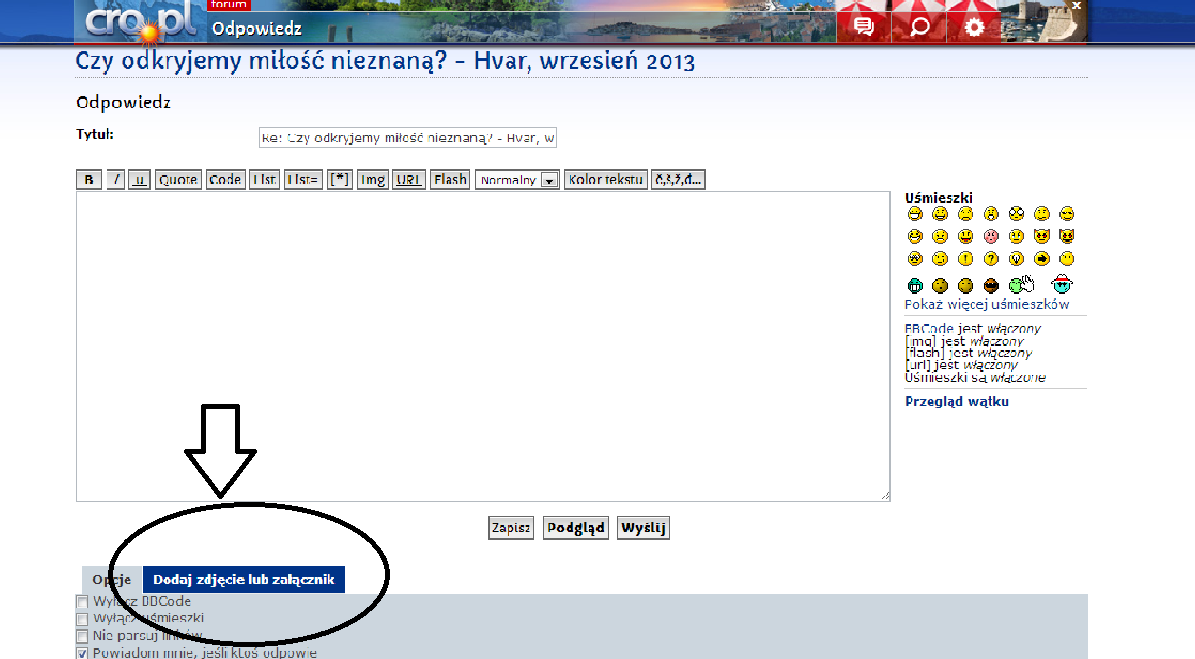1195x659 pixels.
Task: Open 'Przegląd wątku' thread review
Action: [956, 401]
